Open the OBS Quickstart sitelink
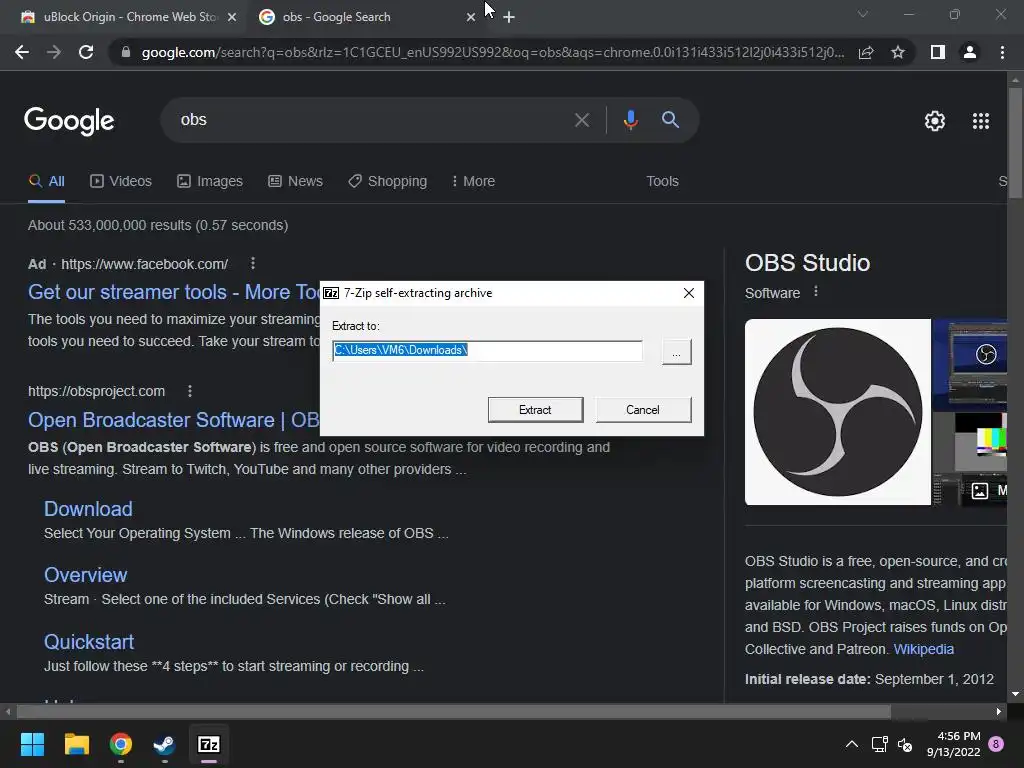 pos(89,642)
